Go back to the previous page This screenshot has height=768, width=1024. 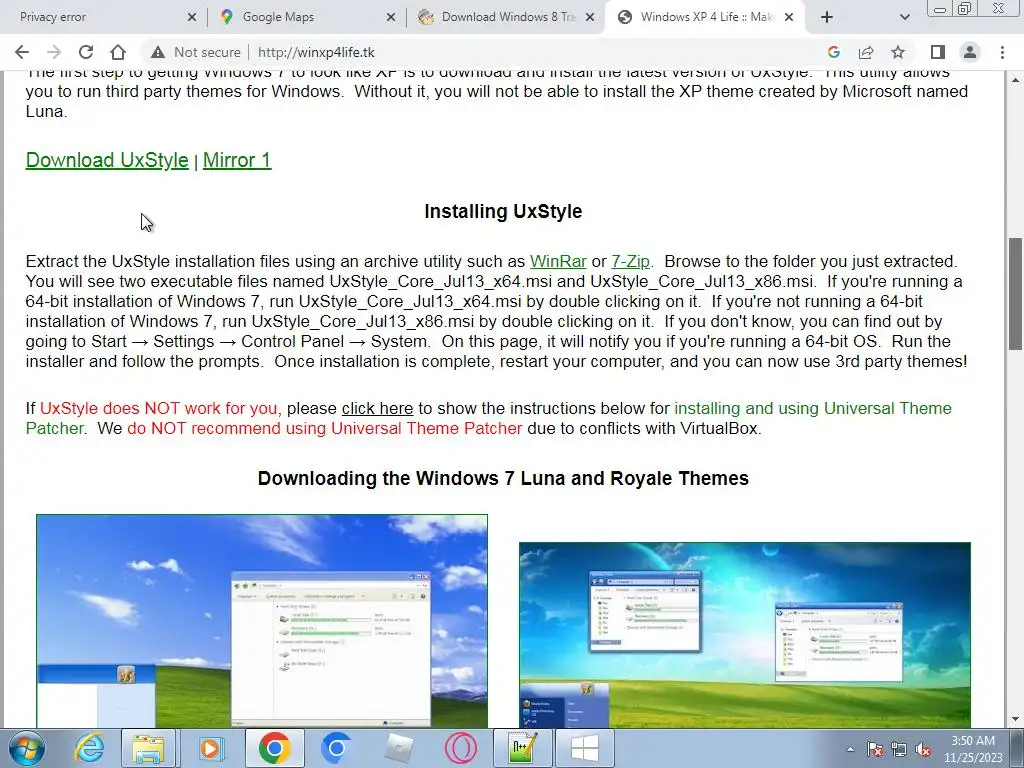point(22,52)
